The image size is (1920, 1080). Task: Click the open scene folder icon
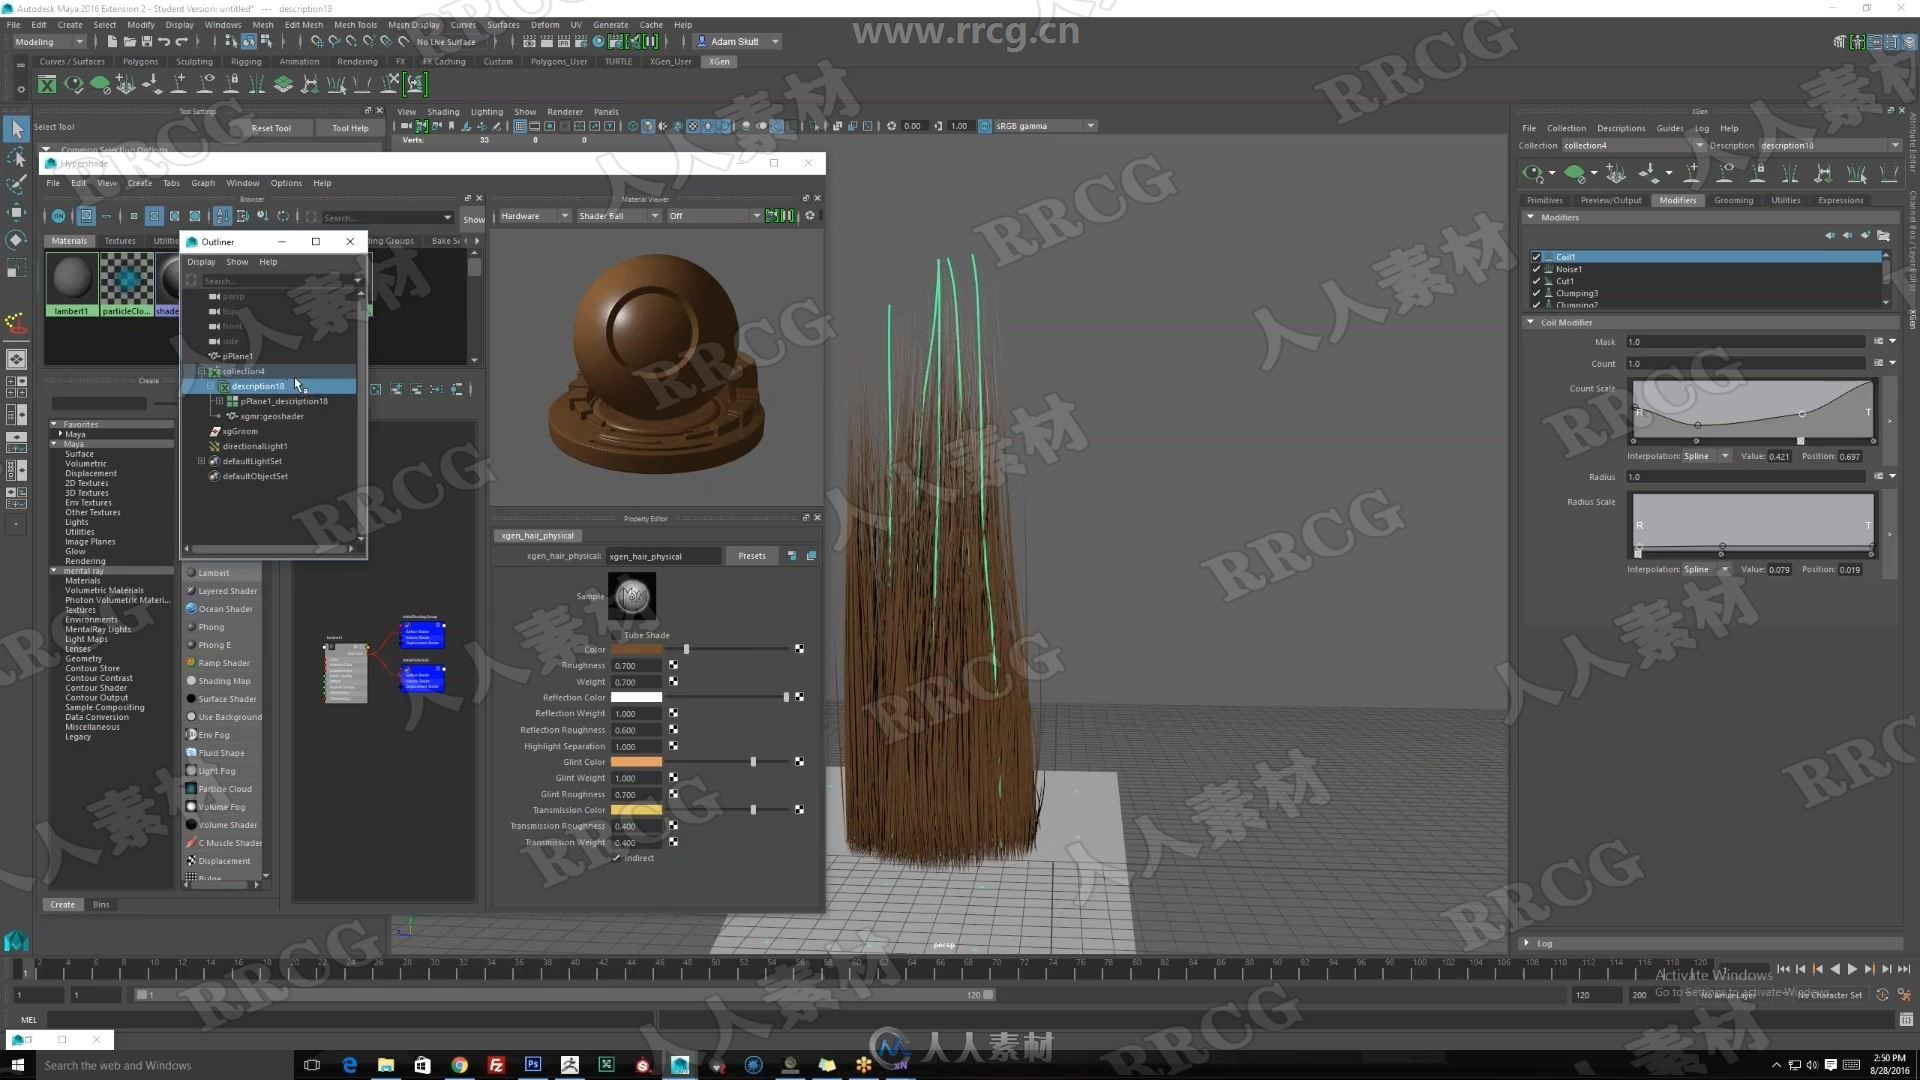tap(129, 42)
